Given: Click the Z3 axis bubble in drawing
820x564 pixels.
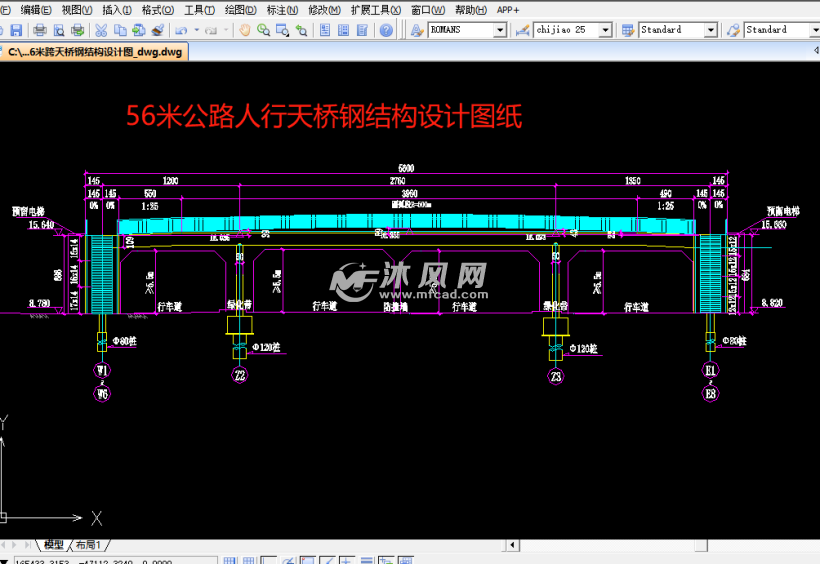Looking at the screenshot, I should (x=555, y=376).
